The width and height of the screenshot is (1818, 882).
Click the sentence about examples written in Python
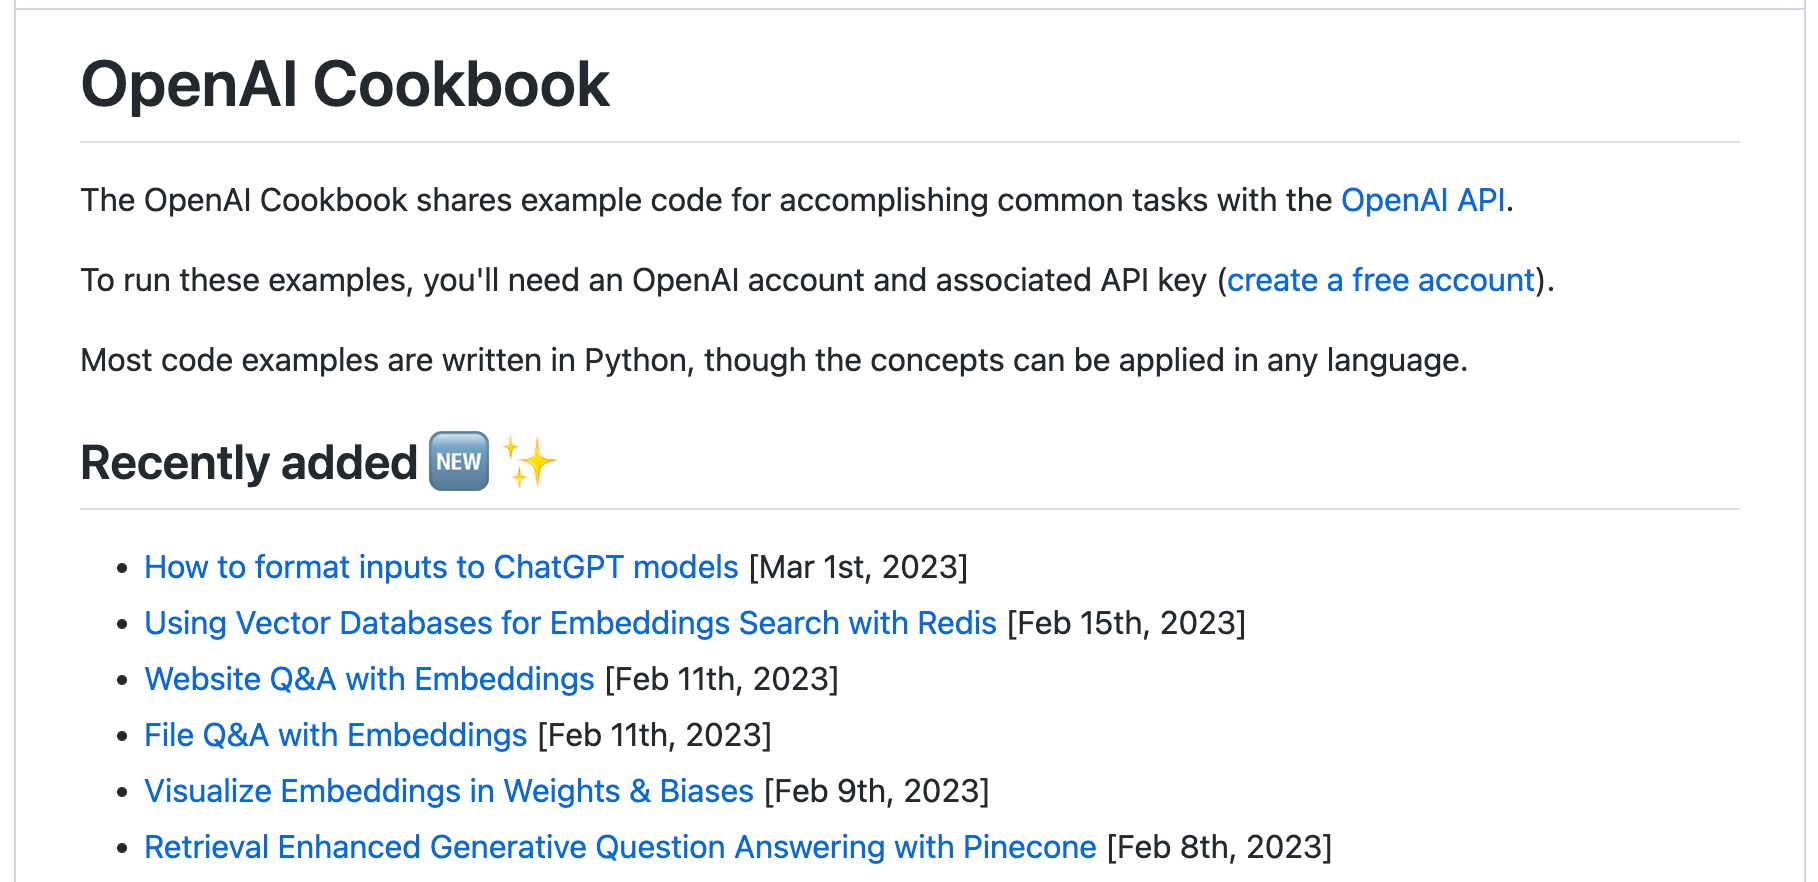(774, 360)
